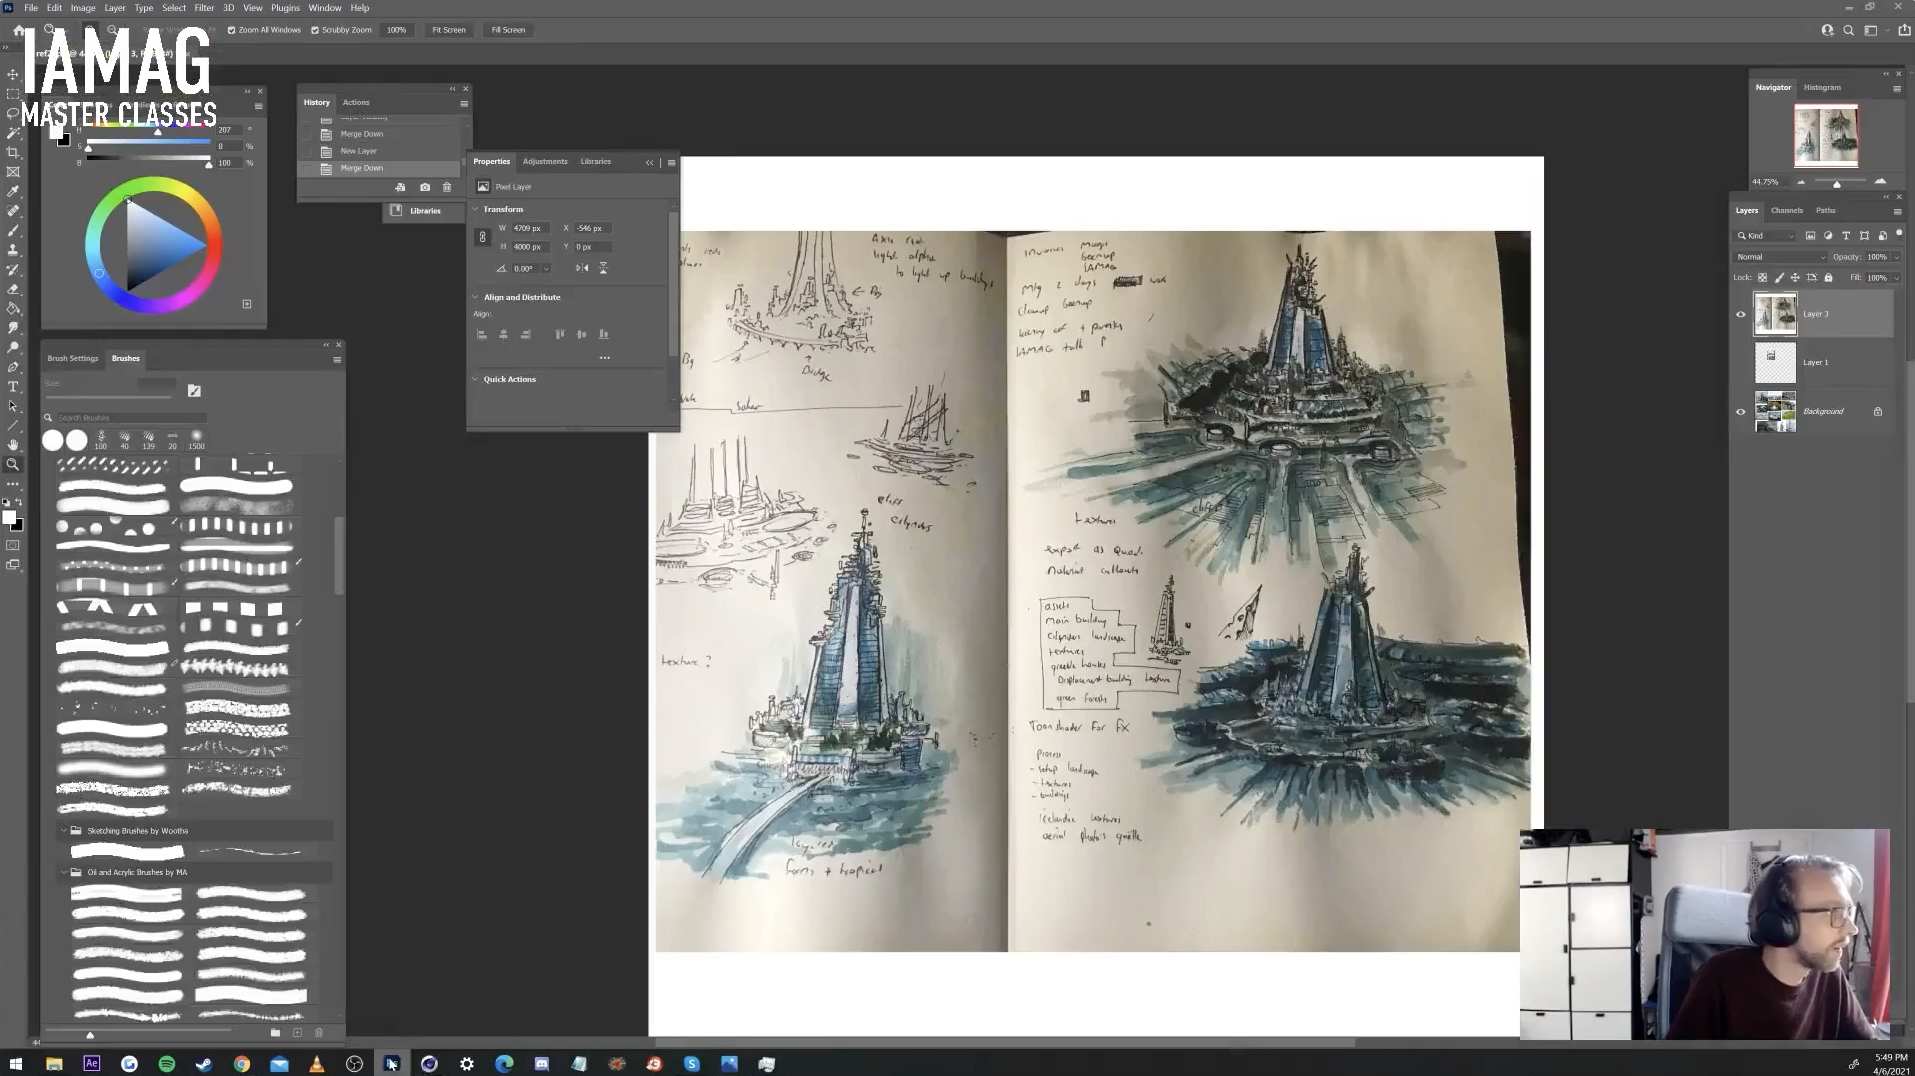Click the Fit Screen button
The image size is (1915, 1076).
448,30
